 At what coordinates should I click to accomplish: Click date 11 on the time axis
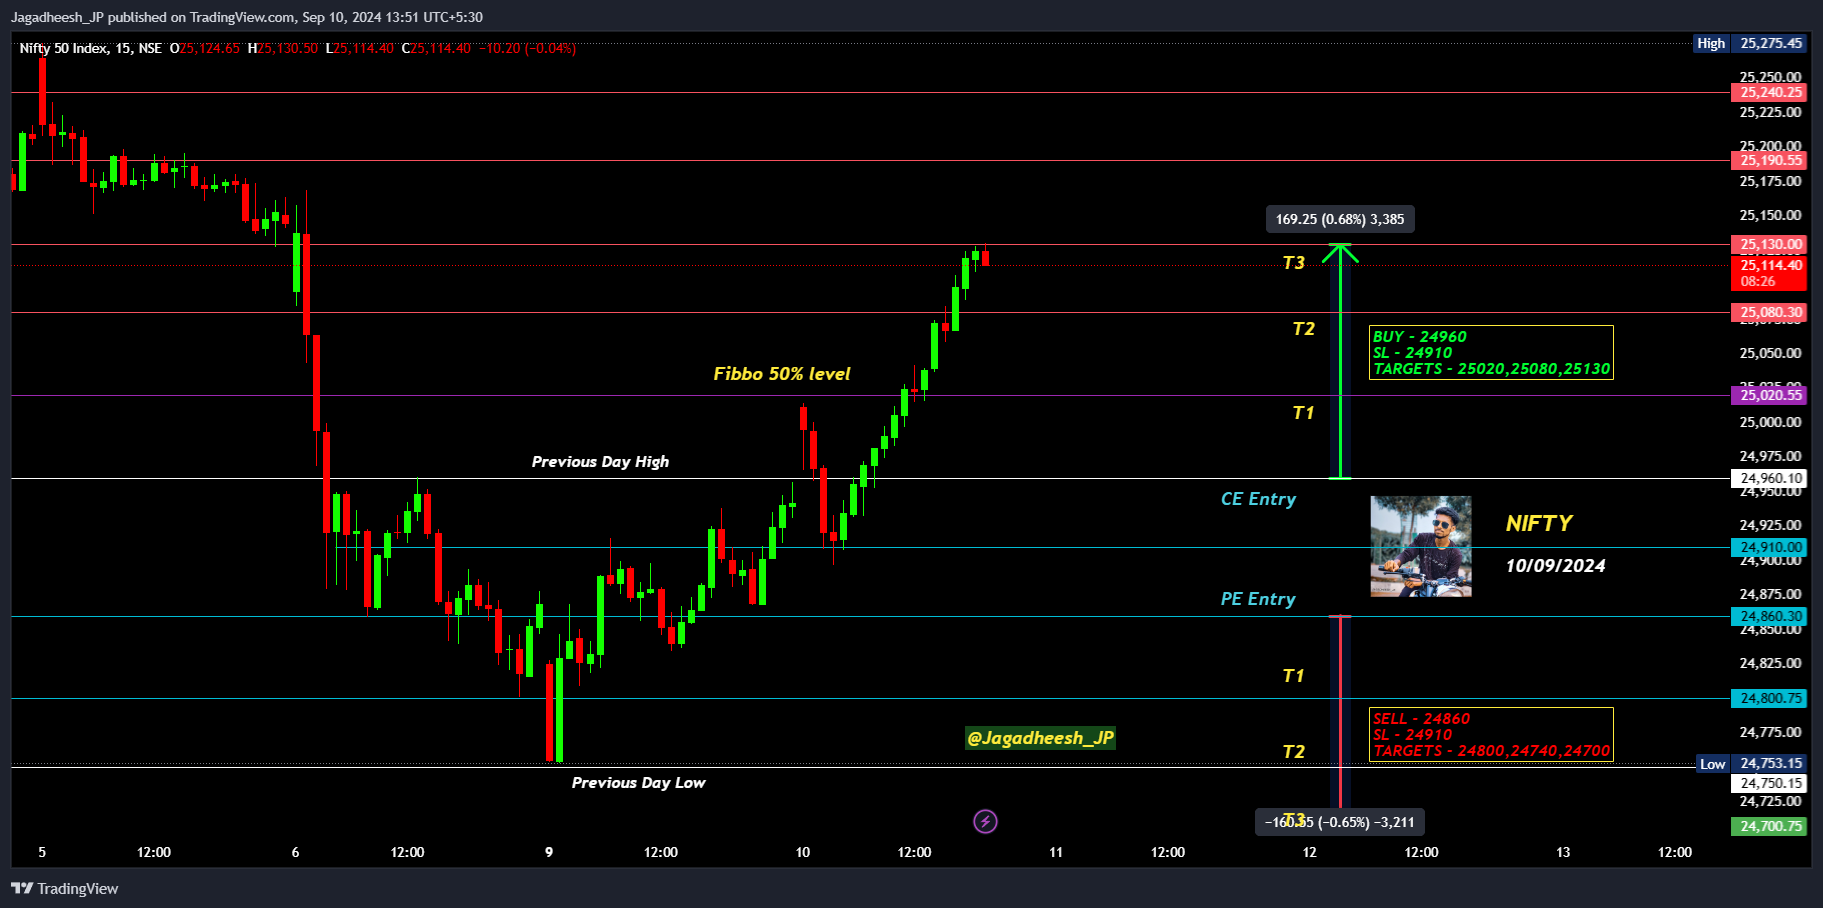(x=1056, y=852)
